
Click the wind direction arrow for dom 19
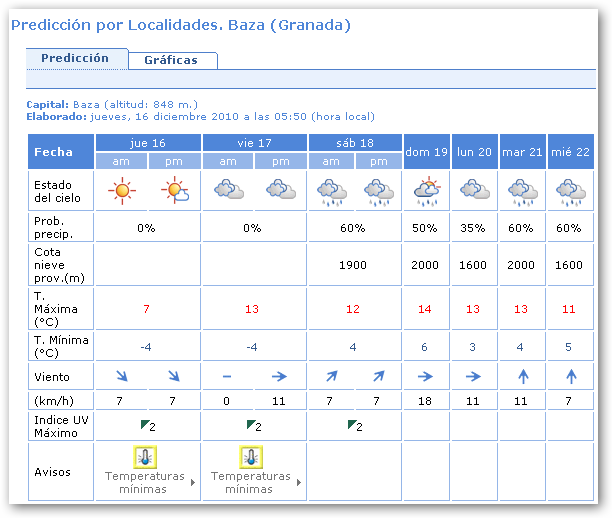[425, 377]
